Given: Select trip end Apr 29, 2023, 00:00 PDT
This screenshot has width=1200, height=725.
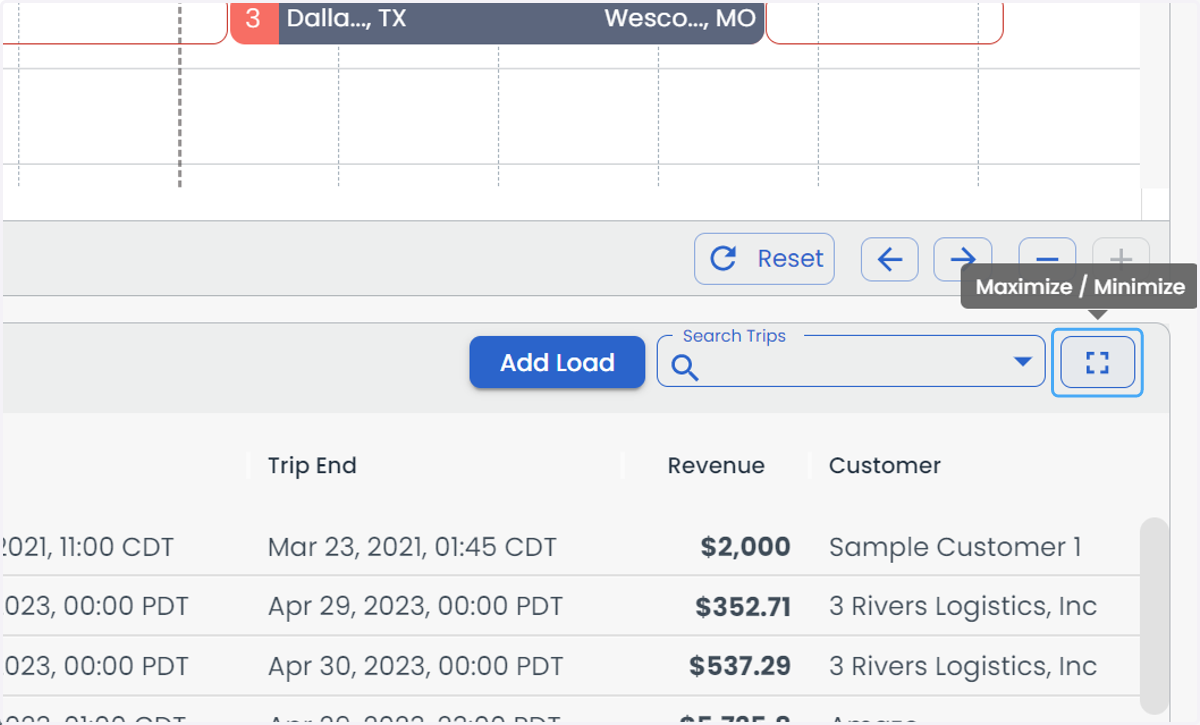Looking at the screenshot, I should click(x=415, y=606).
